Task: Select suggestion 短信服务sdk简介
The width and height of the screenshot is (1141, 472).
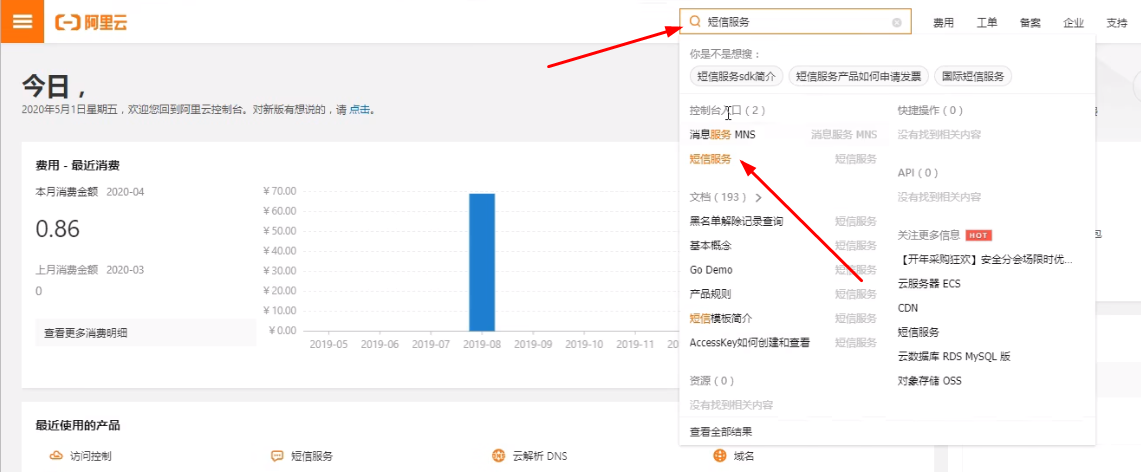Action: pos(736,76)
